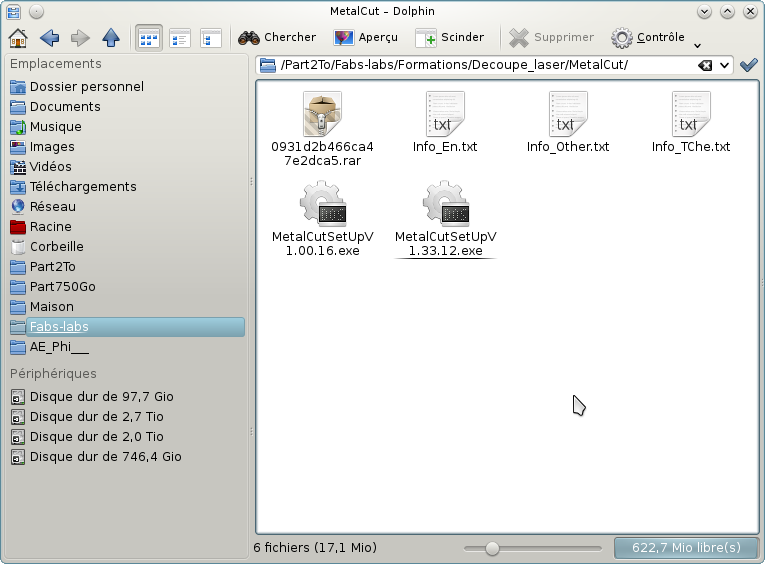Open the Vidéos place
This screenshot has width=765, height=564.
pyautogui.click(x=127, y=167)
